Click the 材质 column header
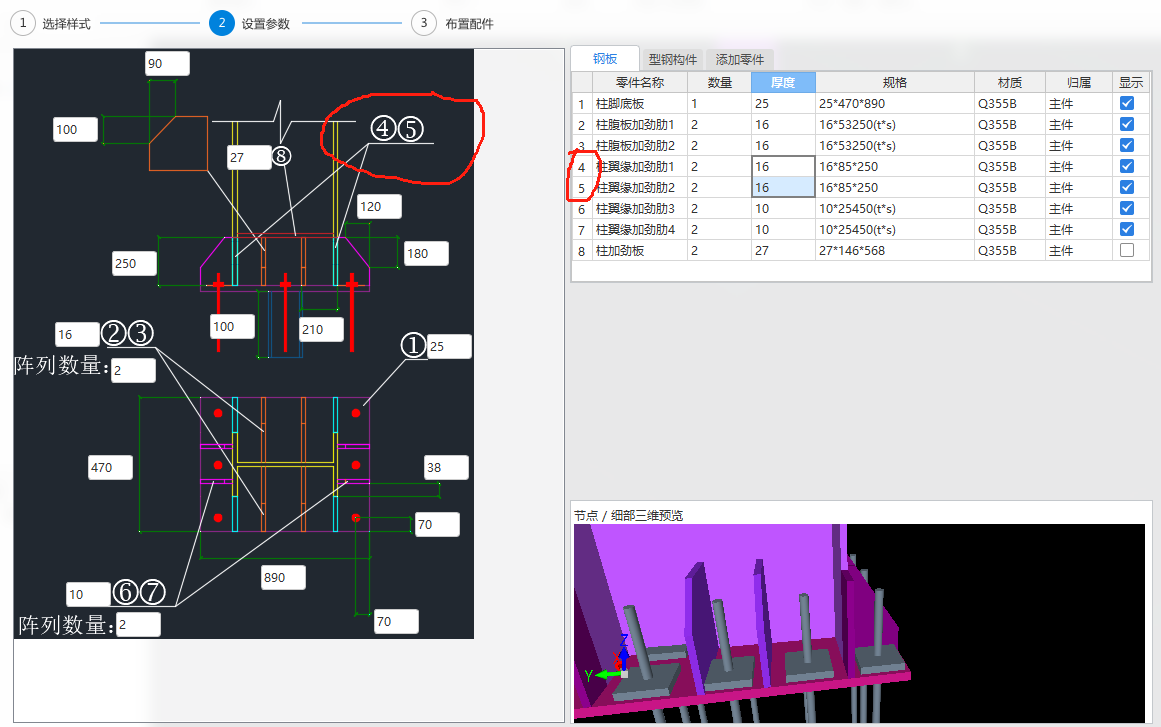 click(1010, 82)
